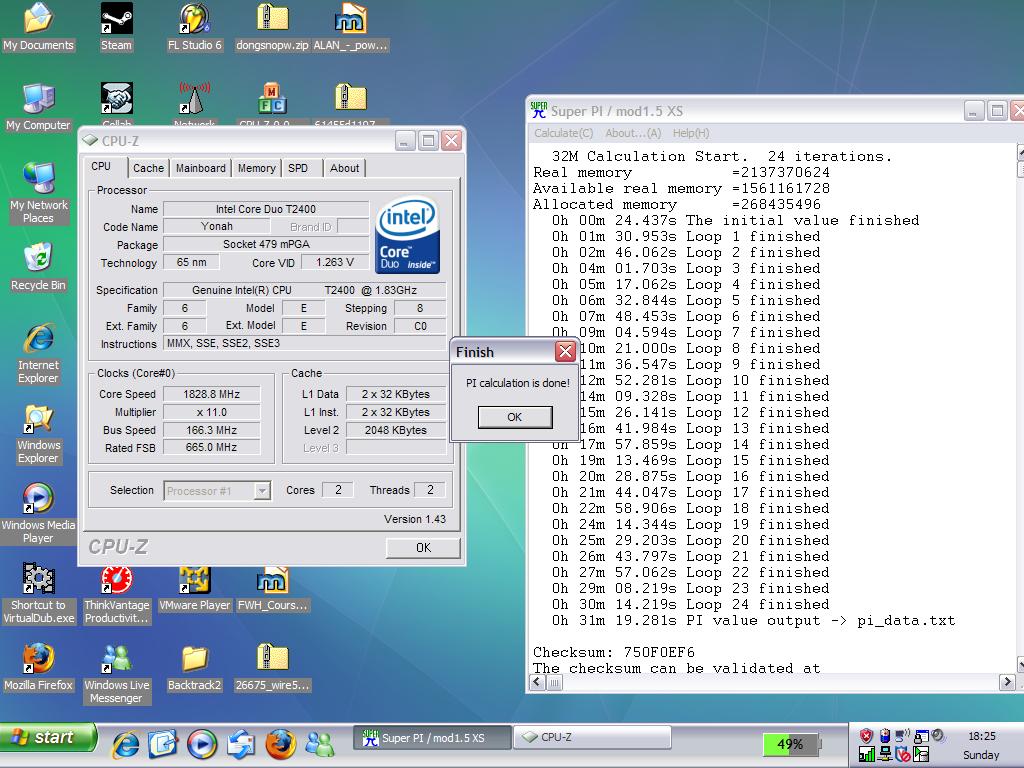Click the Version 1.43 label
1024x768 pixels.
[415, 519]
